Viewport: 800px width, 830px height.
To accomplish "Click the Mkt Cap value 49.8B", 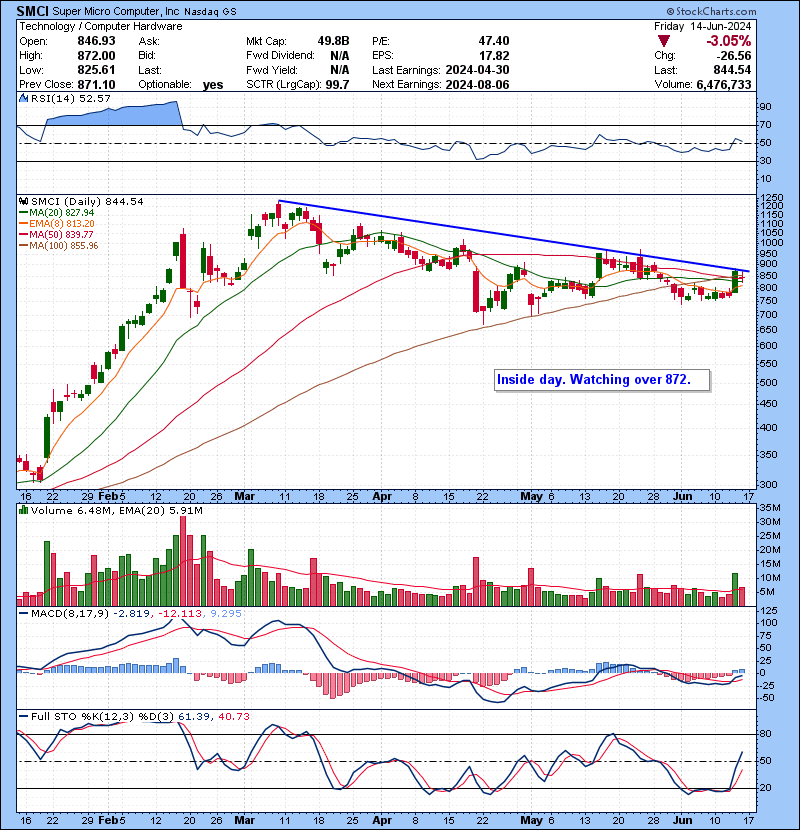I will click(x=334, y=41).
